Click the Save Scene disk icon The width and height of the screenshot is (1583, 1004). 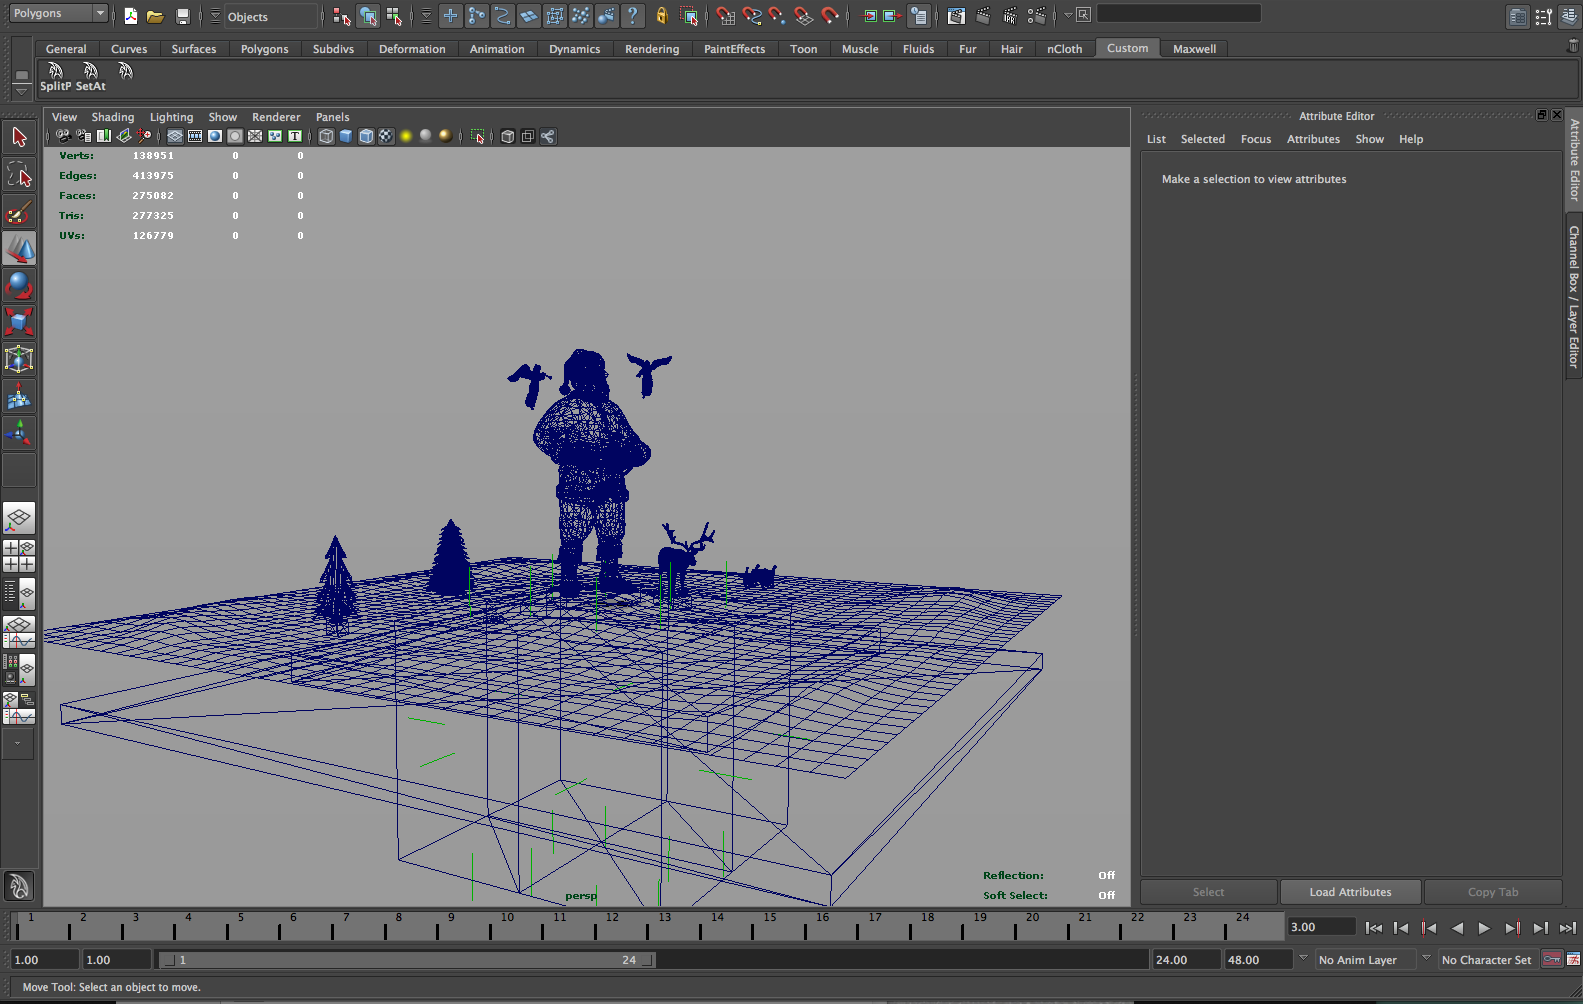(182, 16)
